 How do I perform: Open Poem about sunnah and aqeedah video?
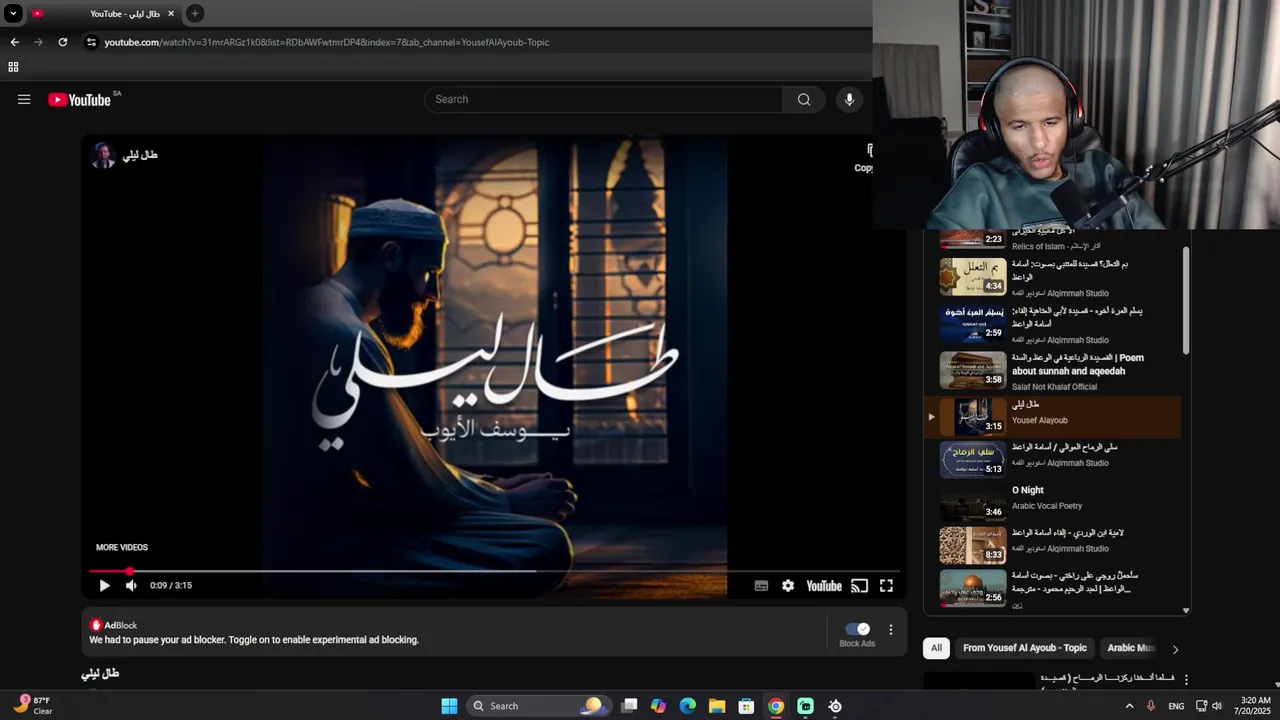[1078, 364]
